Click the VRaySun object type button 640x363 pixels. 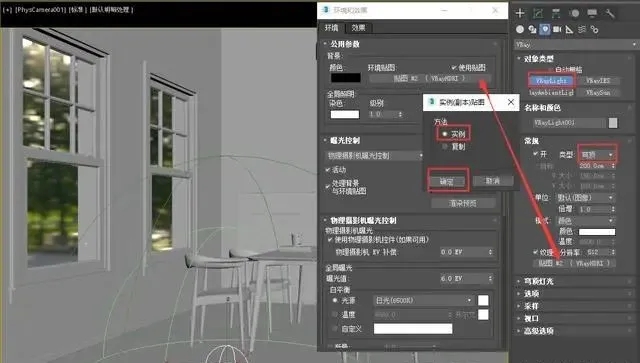point(598,93)
